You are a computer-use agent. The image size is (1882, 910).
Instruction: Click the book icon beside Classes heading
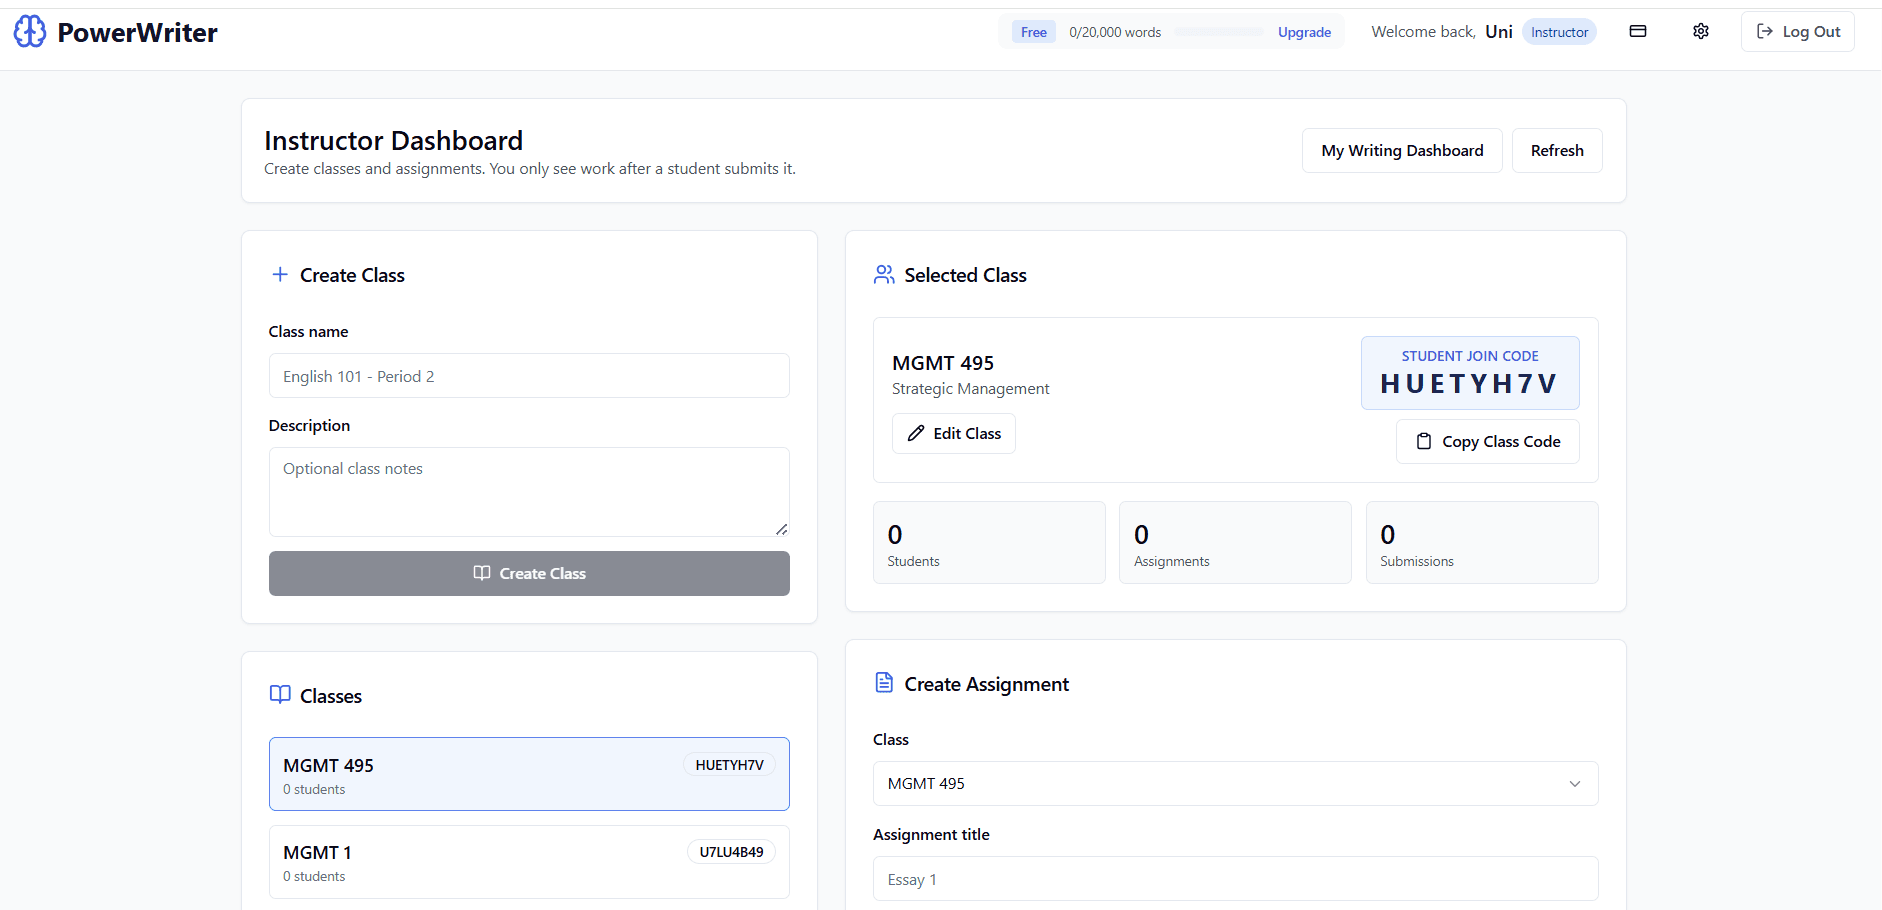(280, 695)
